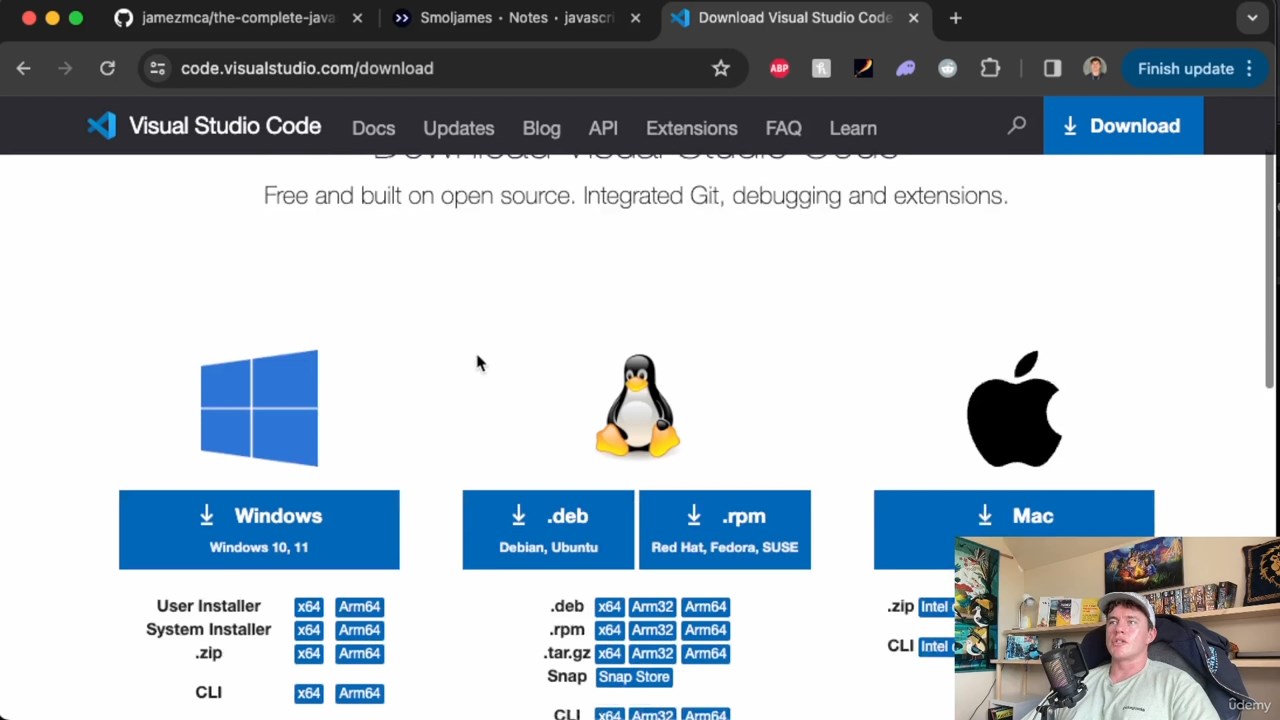Close the Smoljames Notes tab
This screenshot has height=720, width=1280.
[635, 18]
